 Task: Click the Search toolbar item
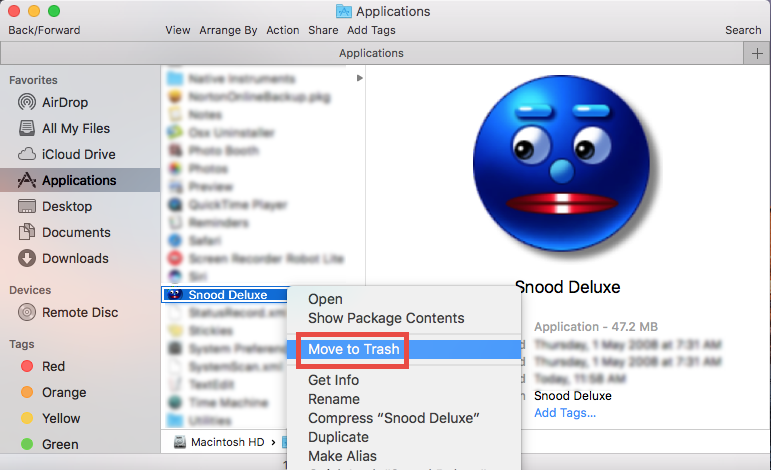click(x=743, y=30)
